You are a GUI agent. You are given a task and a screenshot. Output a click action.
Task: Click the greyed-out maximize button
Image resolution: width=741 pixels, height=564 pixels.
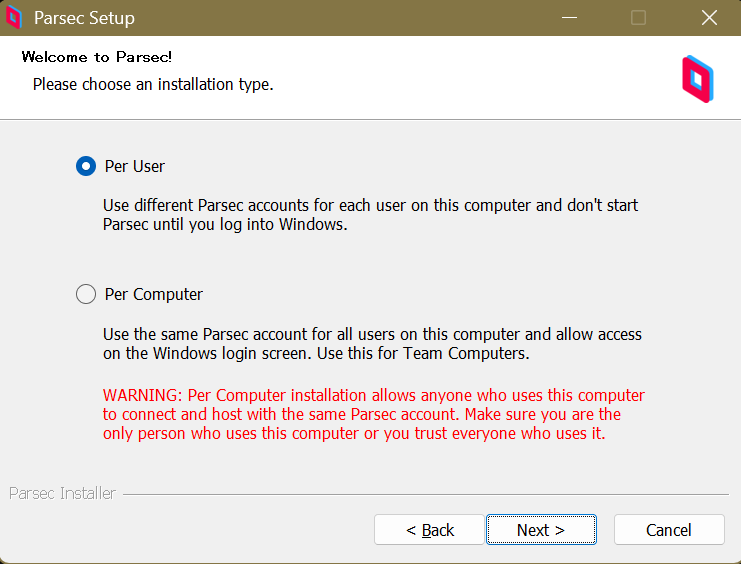coord(639,18)
